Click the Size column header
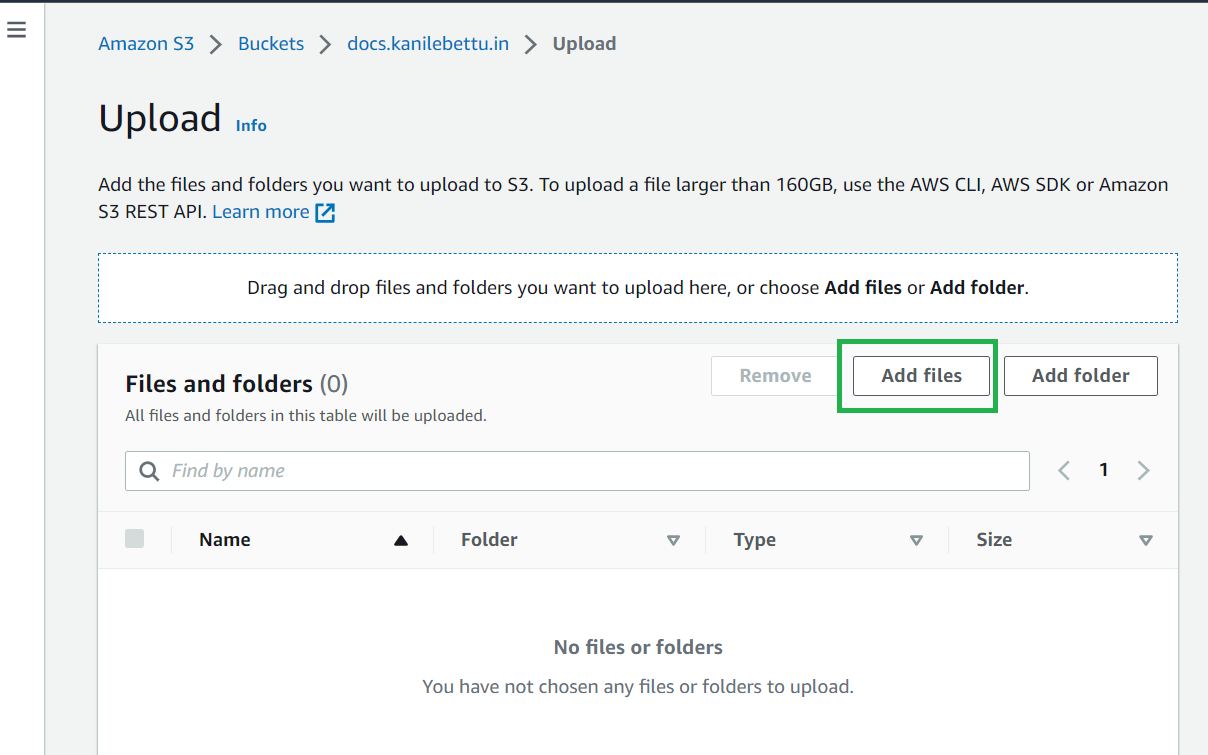 (x=994, y=540)
